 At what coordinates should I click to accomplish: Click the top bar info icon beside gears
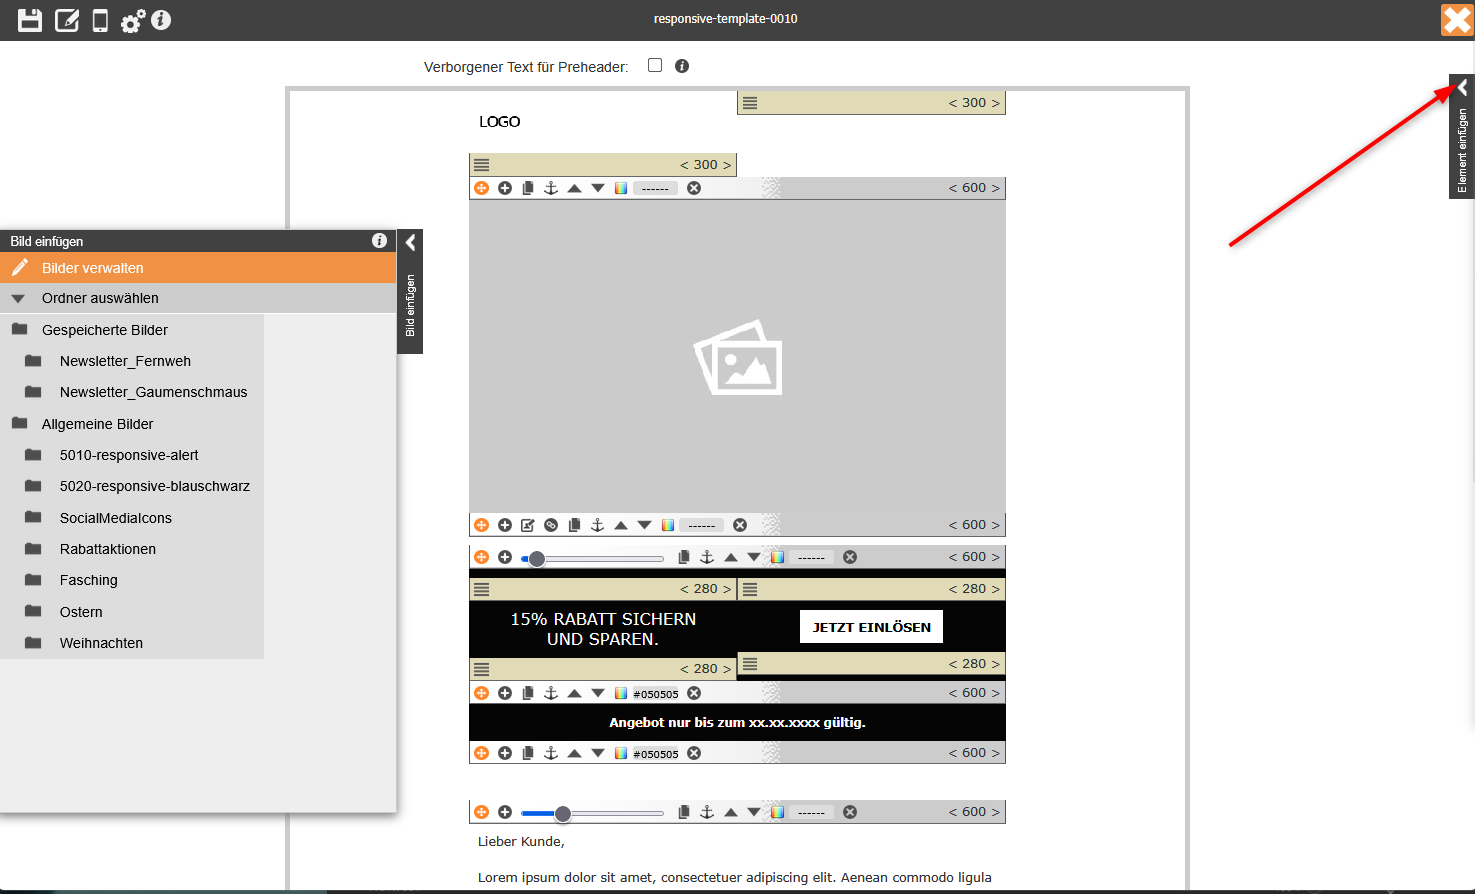click(x=161, y=20)
